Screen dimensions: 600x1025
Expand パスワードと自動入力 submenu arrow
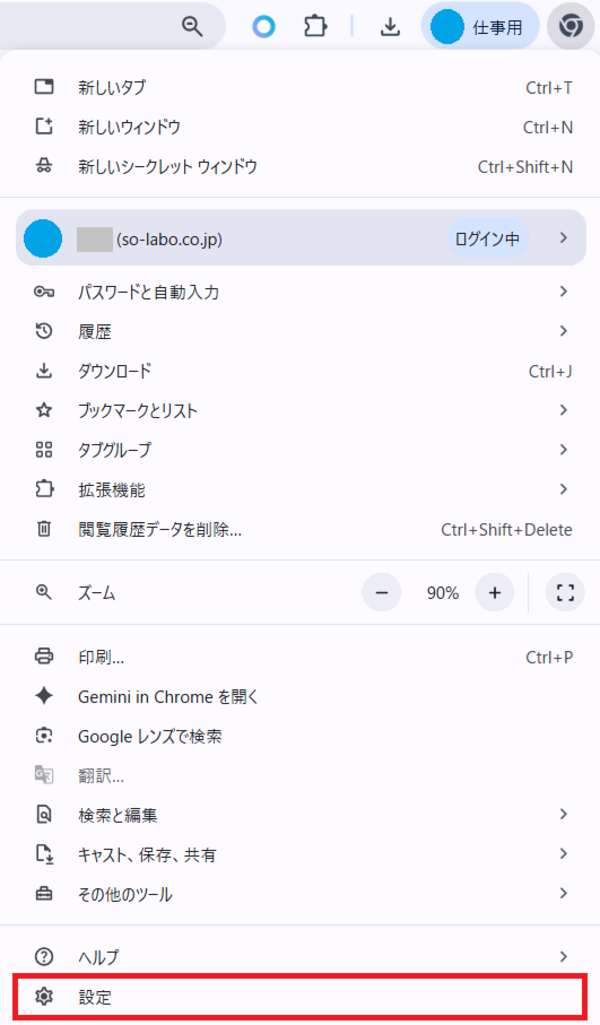coord(563,292)
